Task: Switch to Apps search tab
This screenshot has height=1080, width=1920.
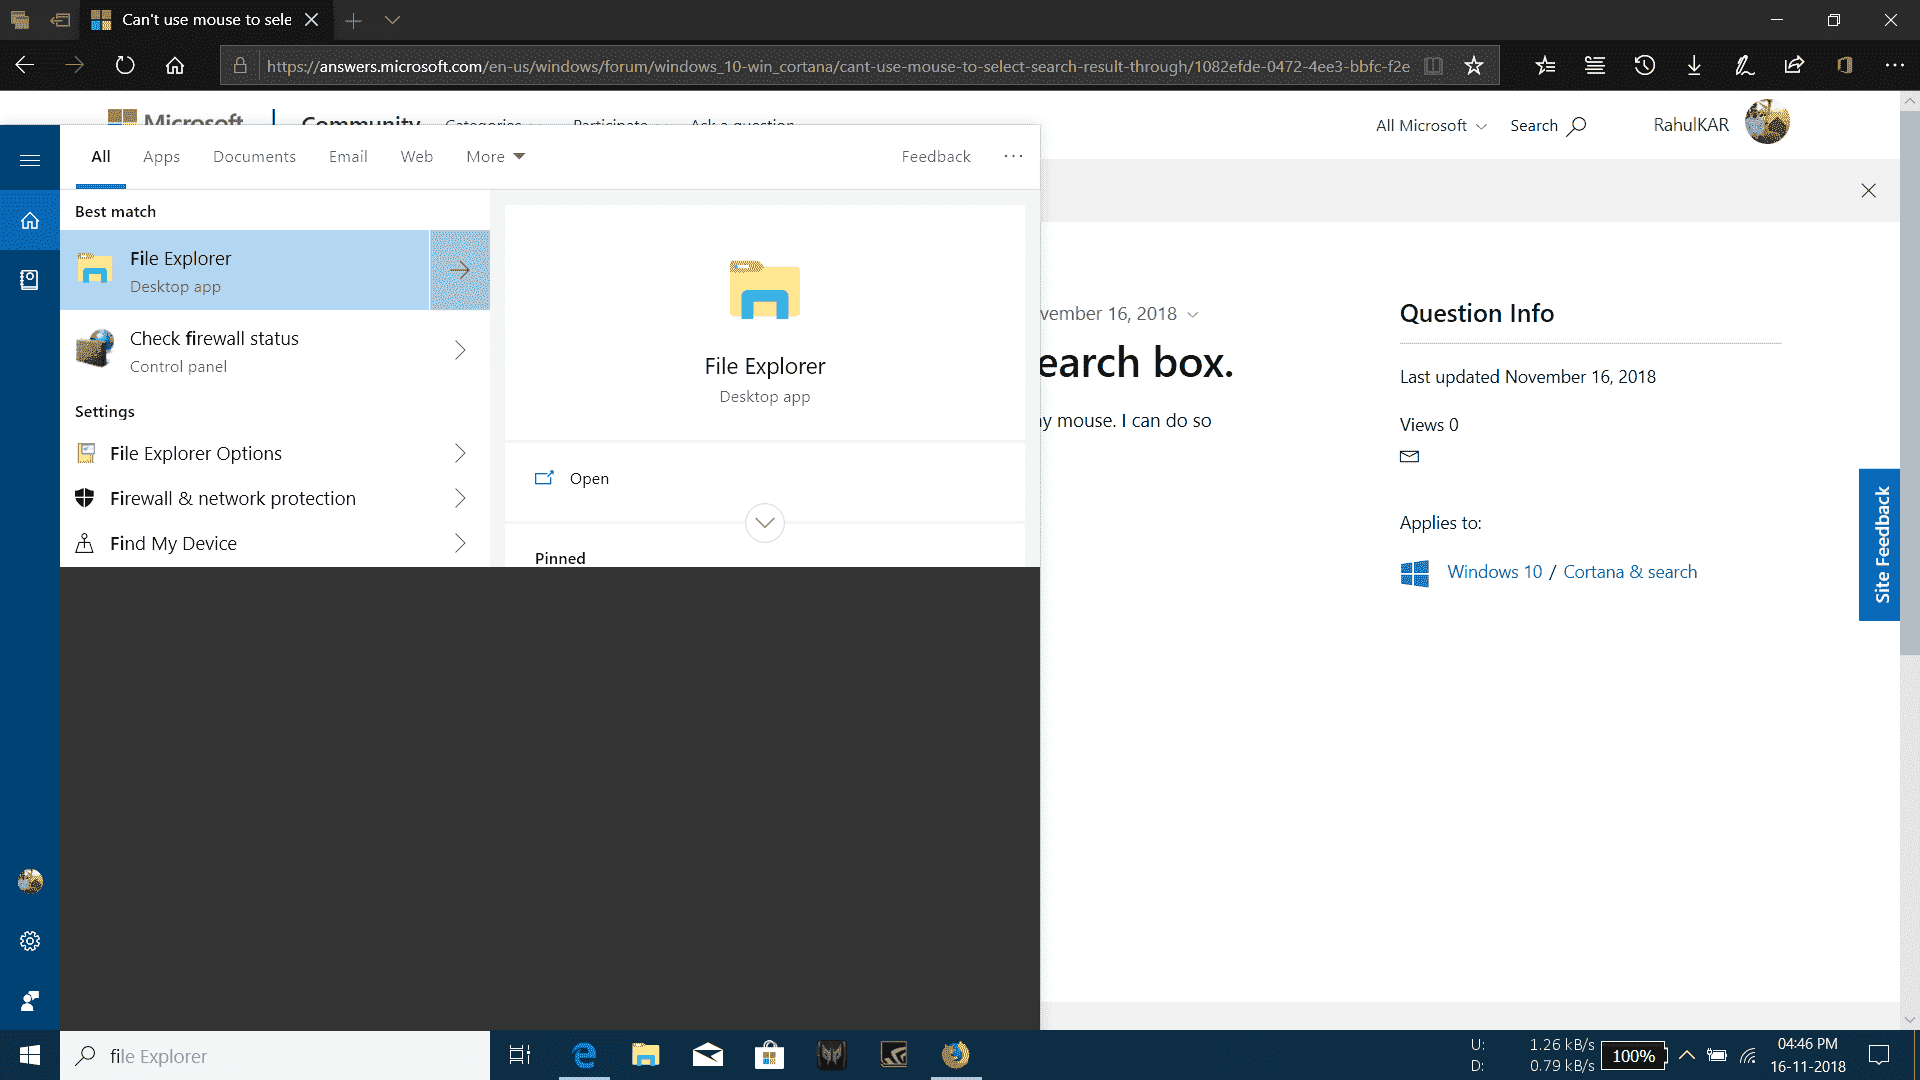Action: 161,156
